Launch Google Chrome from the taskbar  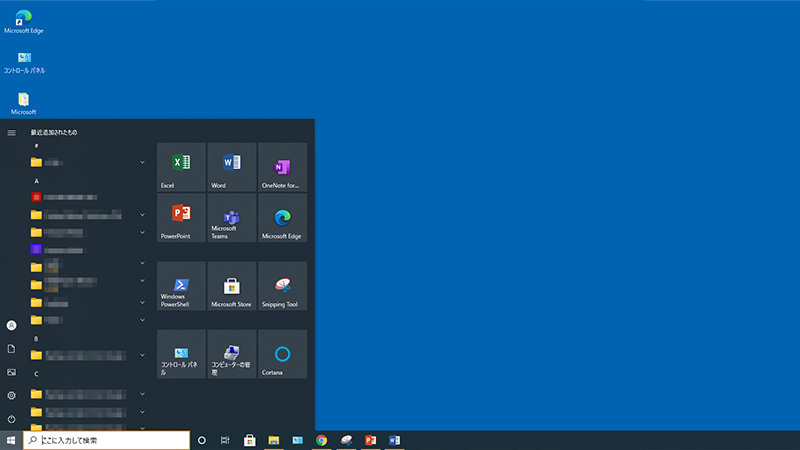321,440
